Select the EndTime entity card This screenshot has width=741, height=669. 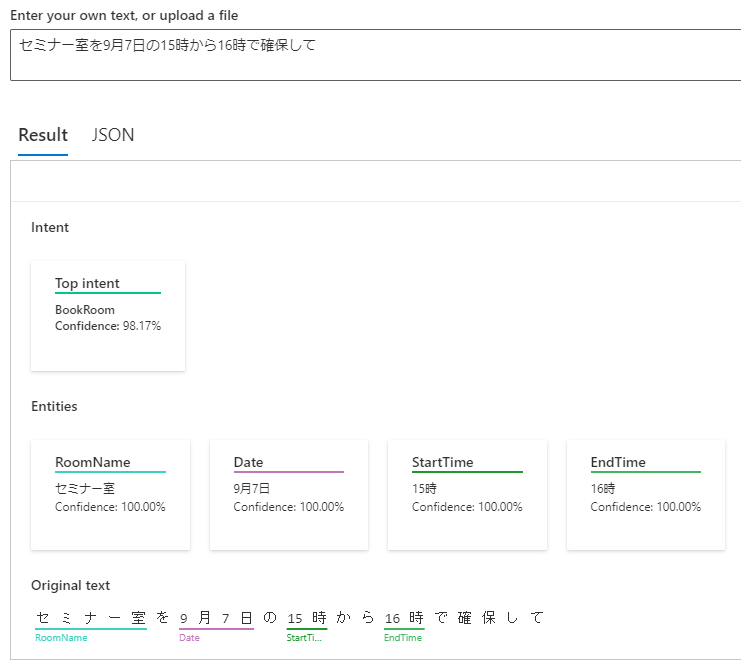[646, 495]
